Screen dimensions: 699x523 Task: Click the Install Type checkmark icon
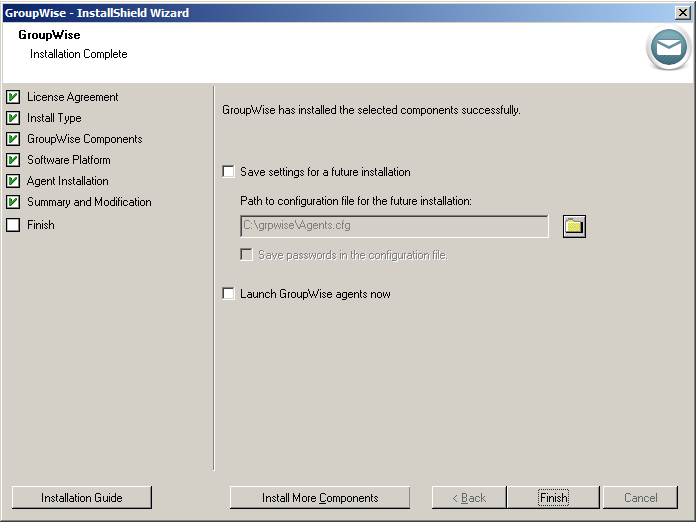click(13, 118)
